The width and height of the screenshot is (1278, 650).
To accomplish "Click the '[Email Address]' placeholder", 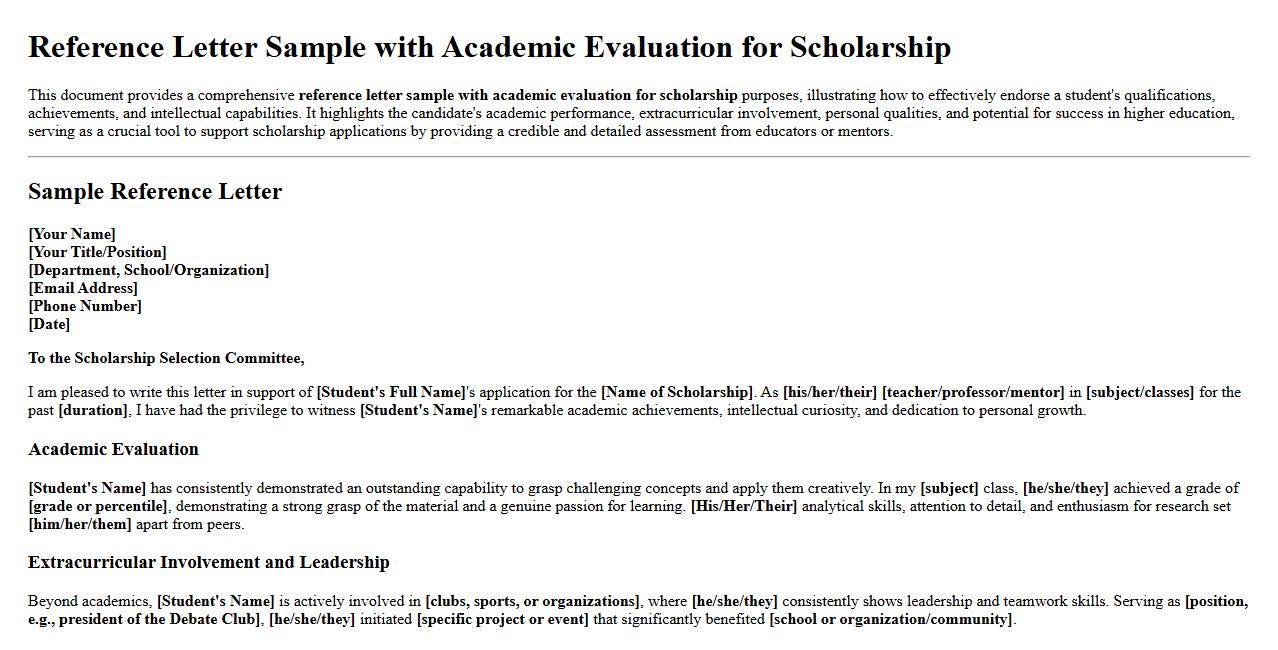I will 83,288.
